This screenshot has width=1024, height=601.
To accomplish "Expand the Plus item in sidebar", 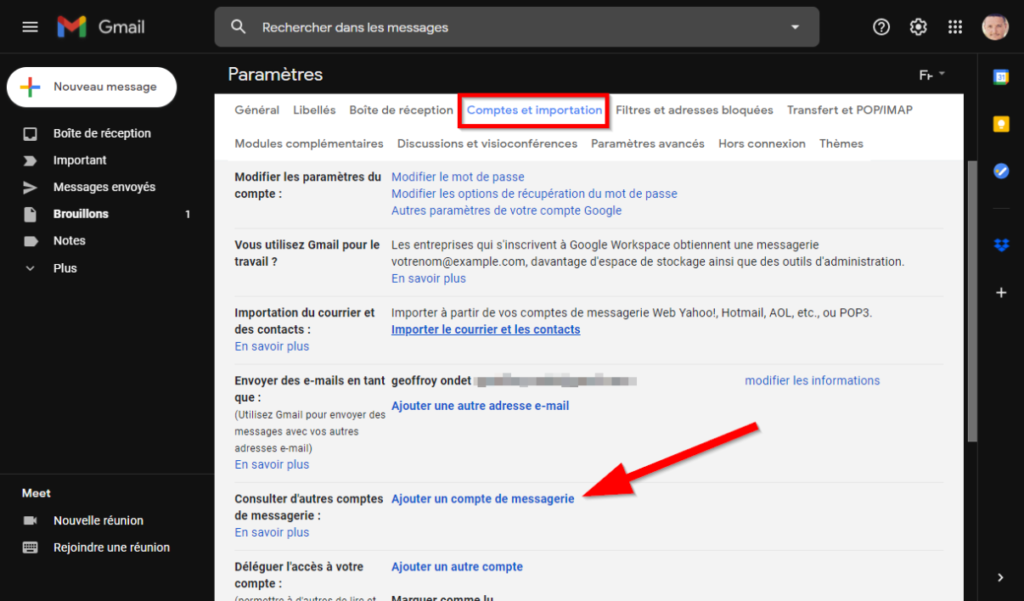I will click(x=65, y=268).
